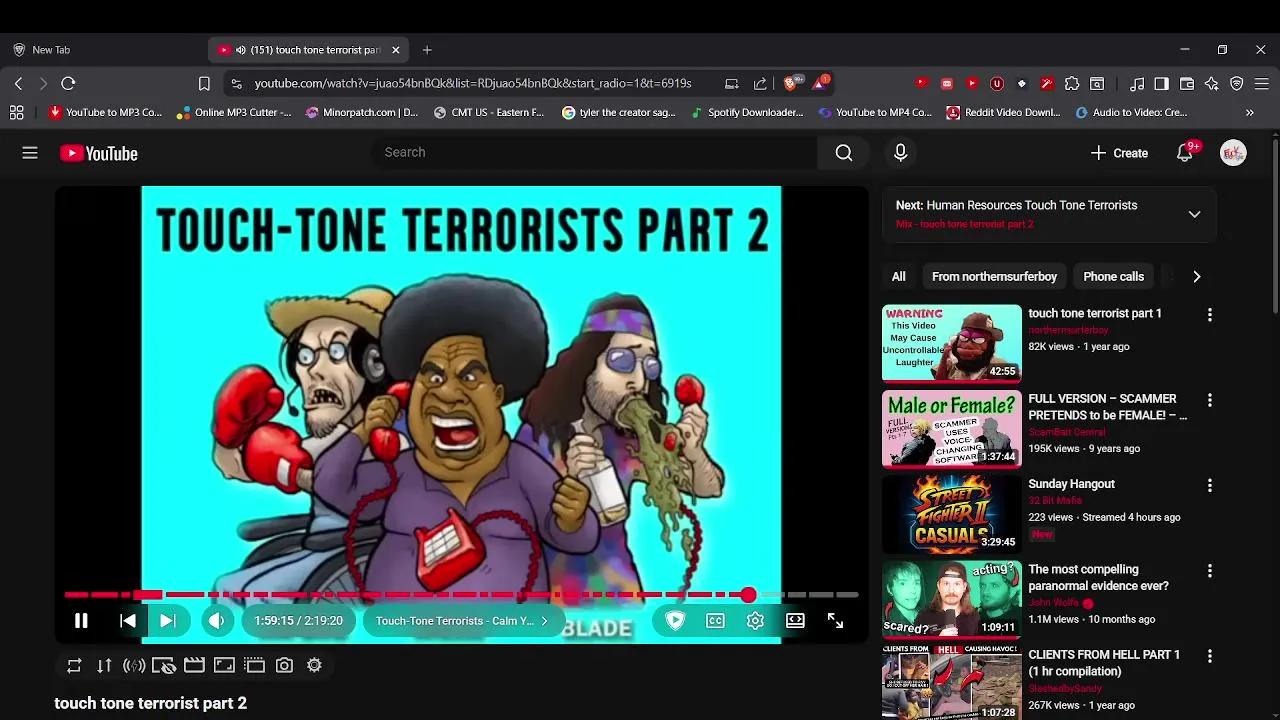Click the dashed-frame pop-up player icon
Viewport: 1280px width, 720px height.
[x=254, y=665]
